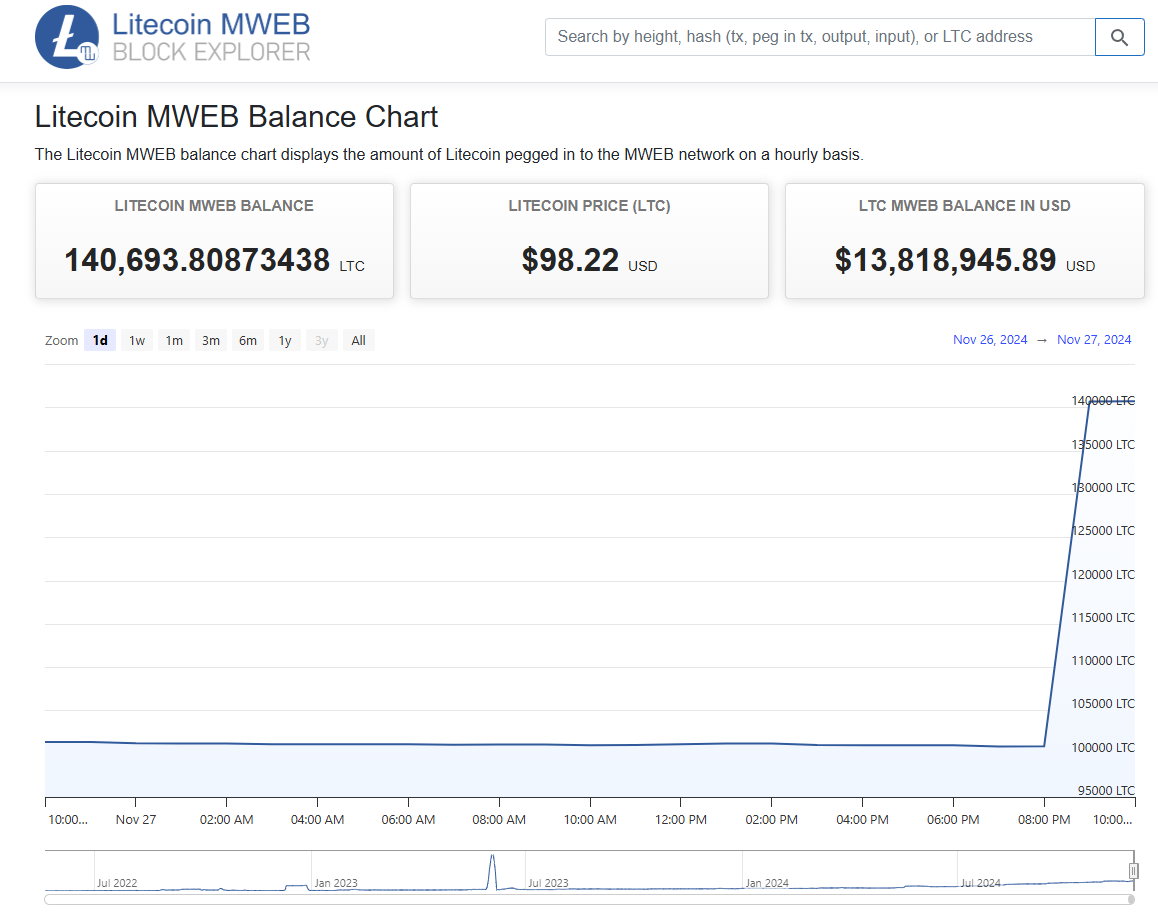Open the Litecoin MWEB Block Explorer title link
Viewport: 1158px width, 917px height.
tap(211, 37)
